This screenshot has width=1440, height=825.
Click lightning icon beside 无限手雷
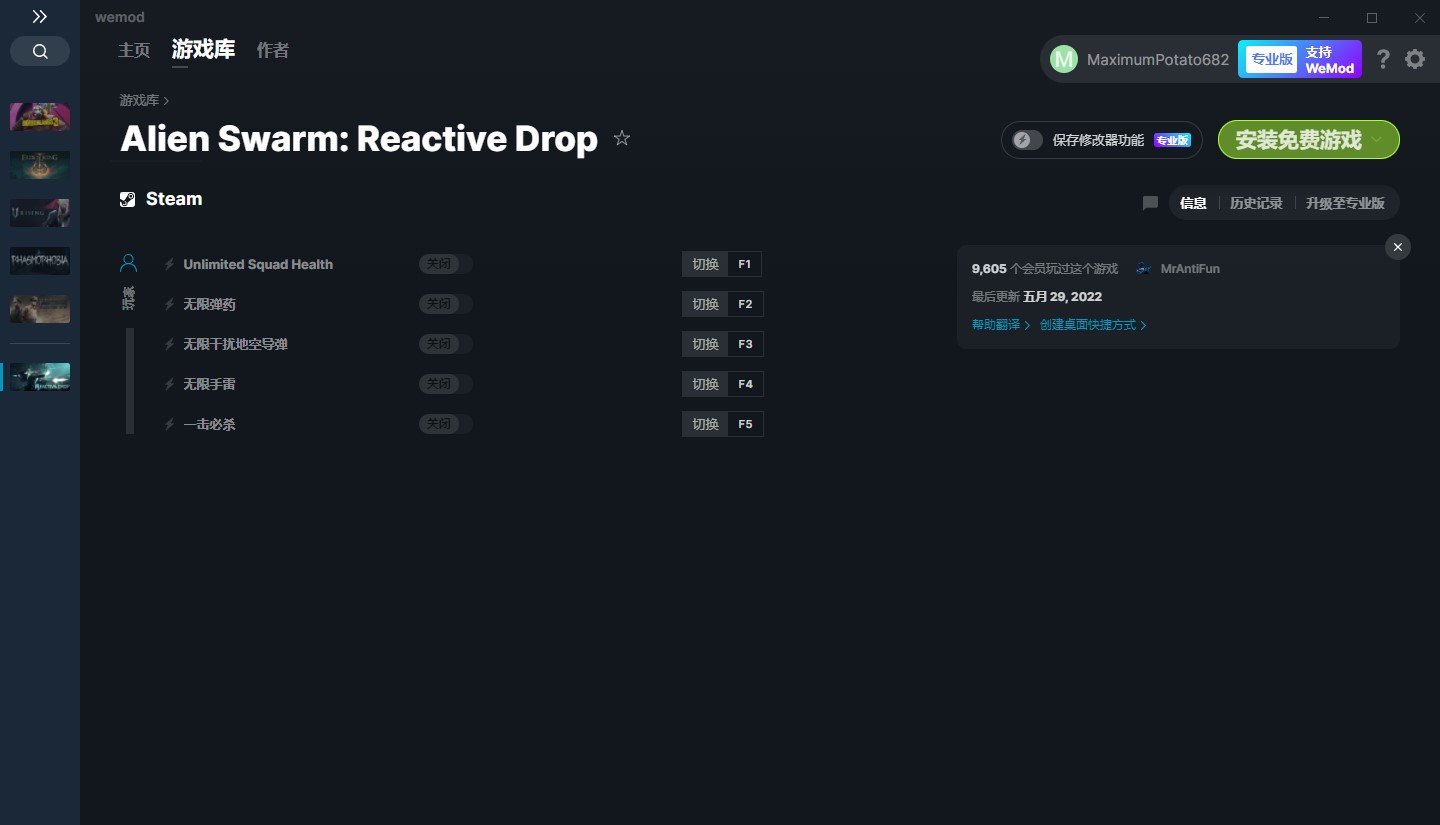[169, 384]
